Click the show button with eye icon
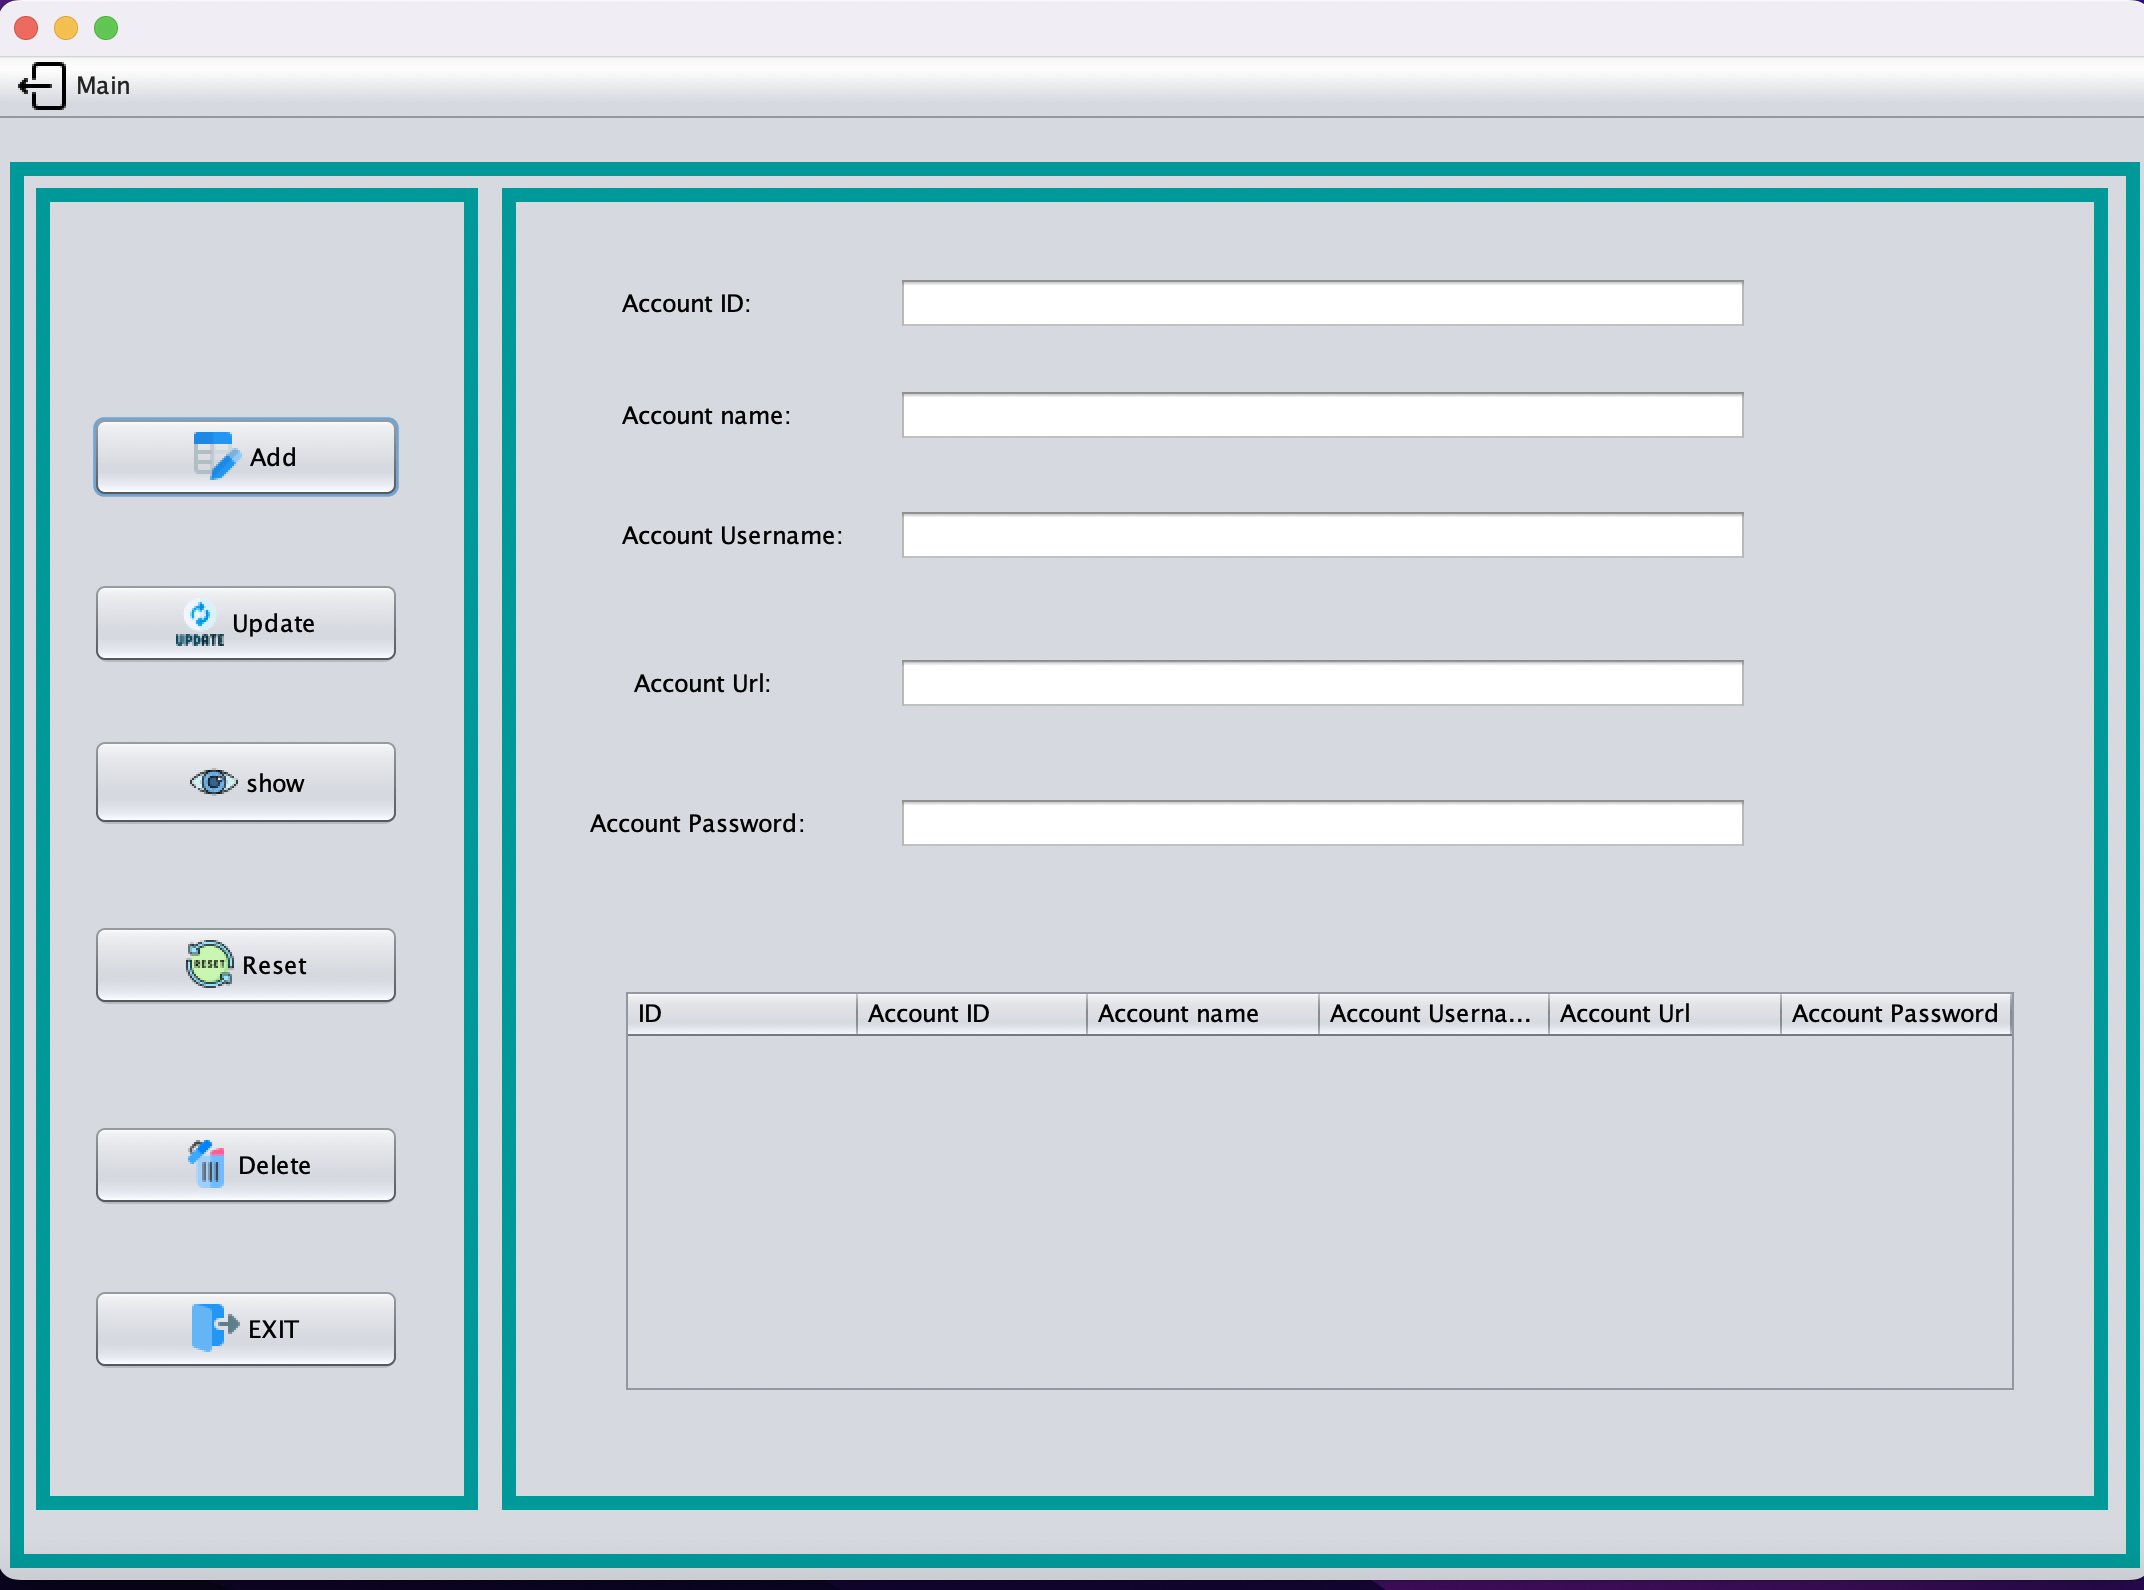The image size is (2144, 1590). tap(246, 782)
